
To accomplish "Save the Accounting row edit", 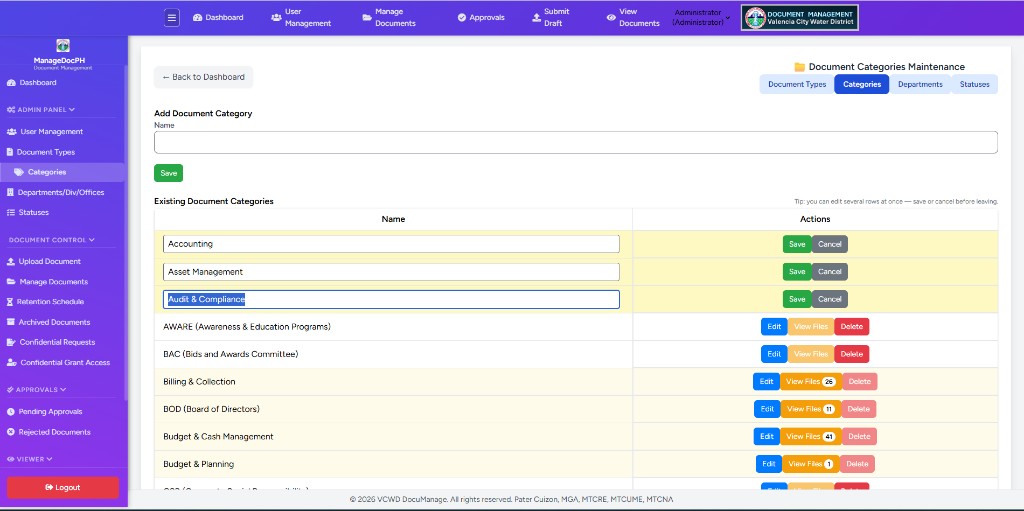I will pos(797,244).
